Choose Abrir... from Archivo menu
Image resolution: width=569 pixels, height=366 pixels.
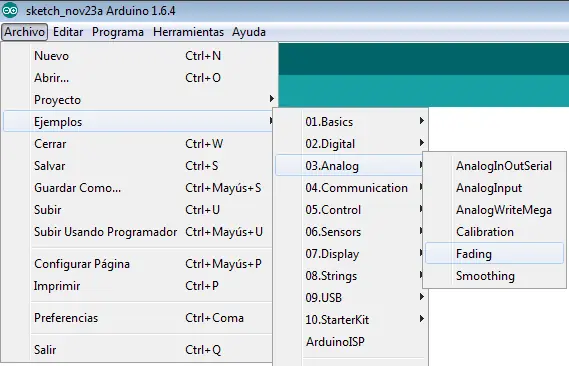click(138, 78)
